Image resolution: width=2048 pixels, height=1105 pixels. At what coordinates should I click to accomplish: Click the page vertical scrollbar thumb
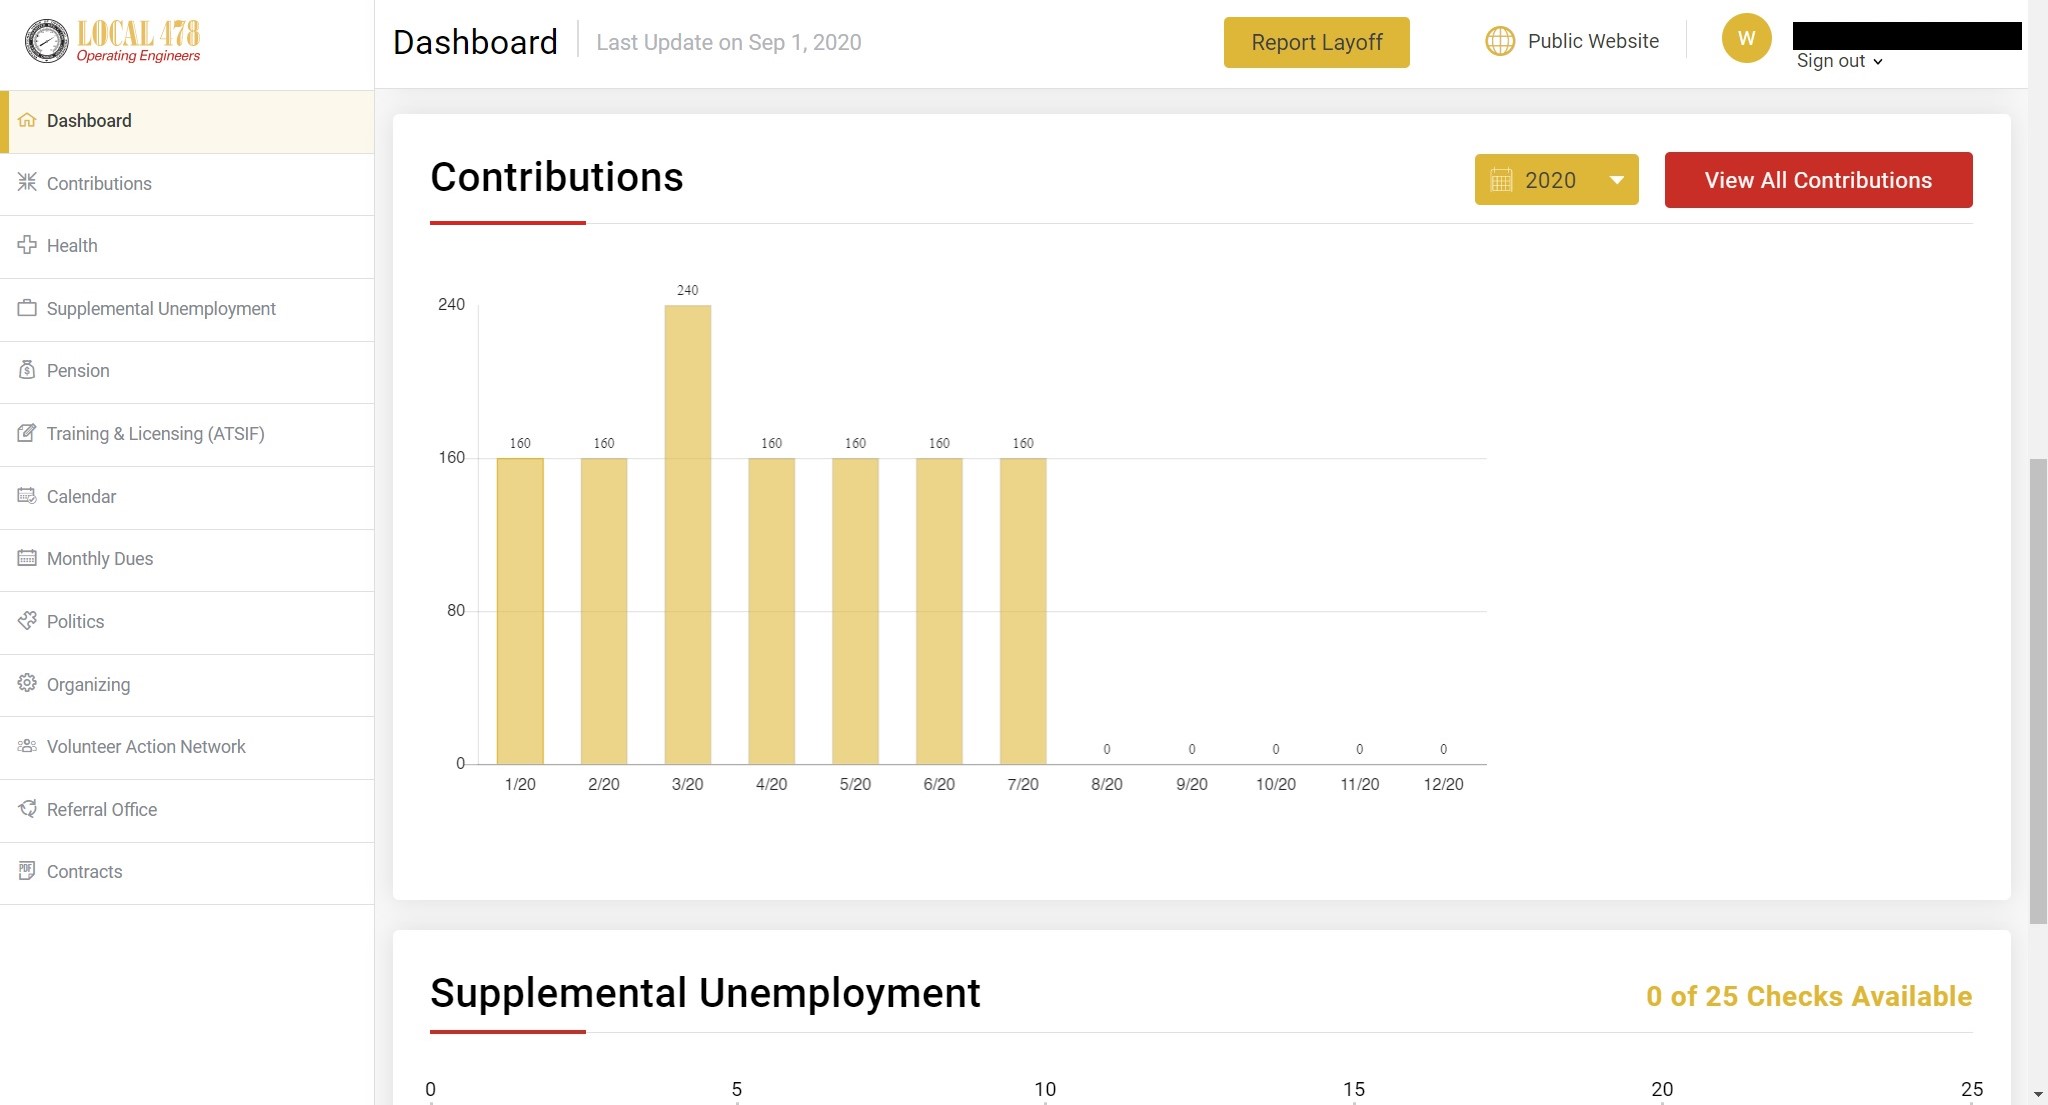(2037, 690)
